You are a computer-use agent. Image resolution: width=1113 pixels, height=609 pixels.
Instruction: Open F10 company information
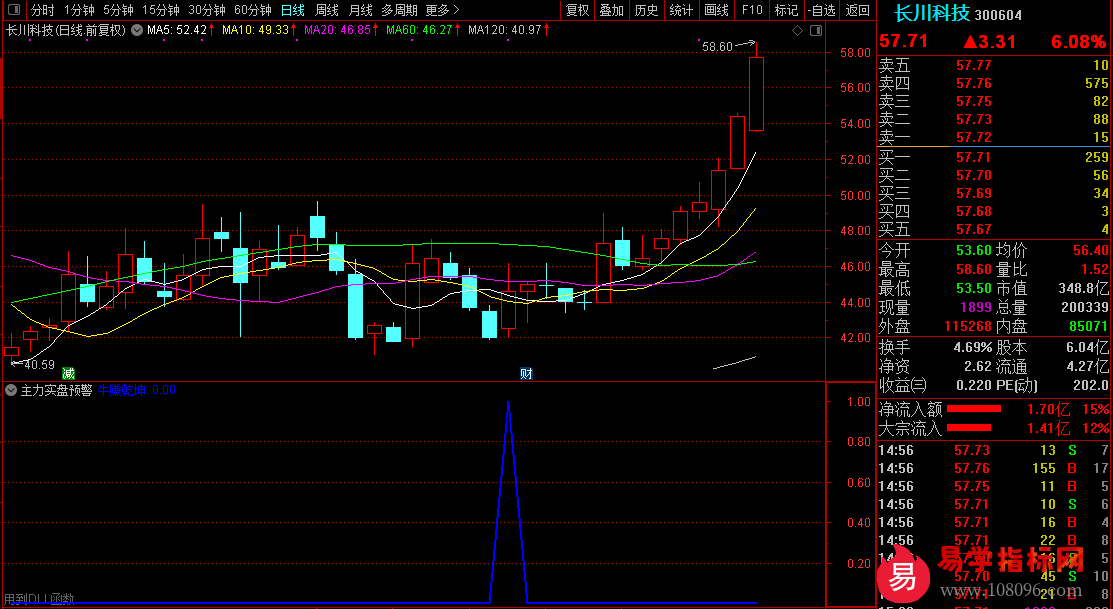point(752,10)
